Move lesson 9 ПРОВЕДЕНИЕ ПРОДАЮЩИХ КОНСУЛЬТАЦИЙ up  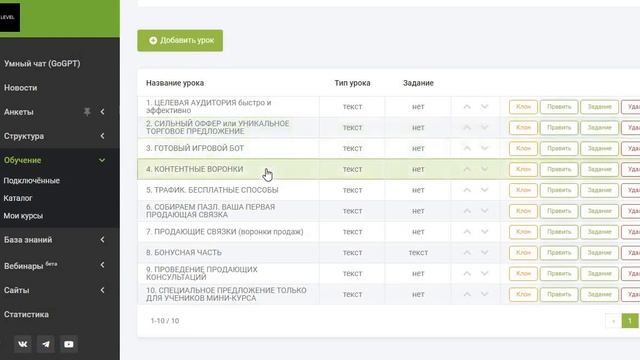[x=467, y=273]
